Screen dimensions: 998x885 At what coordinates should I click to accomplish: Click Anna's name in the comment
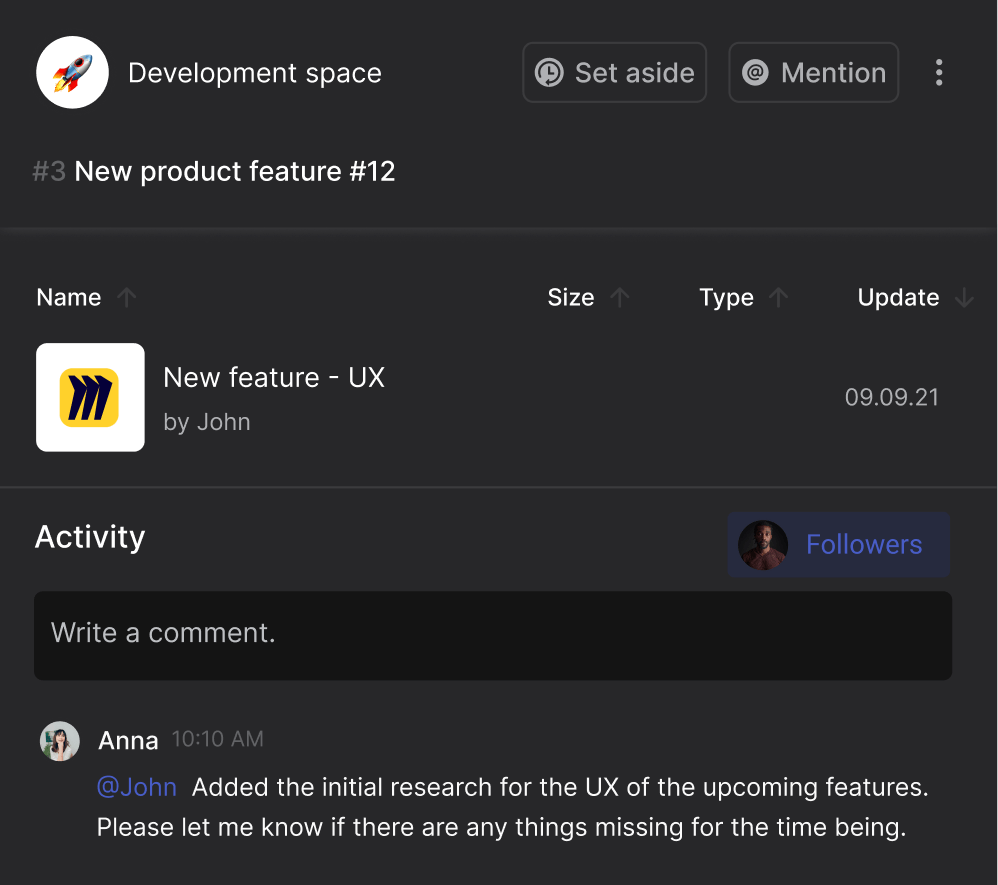[128, 741]
